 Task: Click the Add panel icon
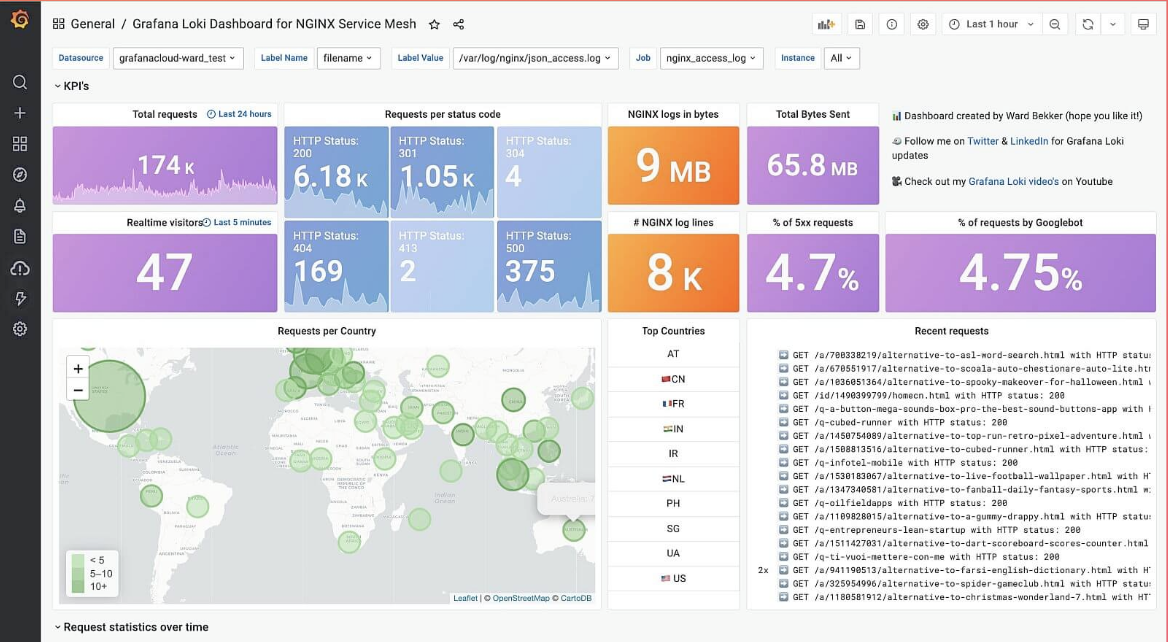[826, 25]
